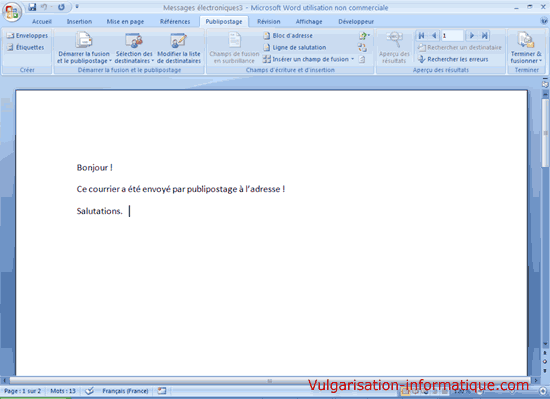Screen dimensions: 550x399
Task: Click the macro recording status icon
Action: click(162, 391)
